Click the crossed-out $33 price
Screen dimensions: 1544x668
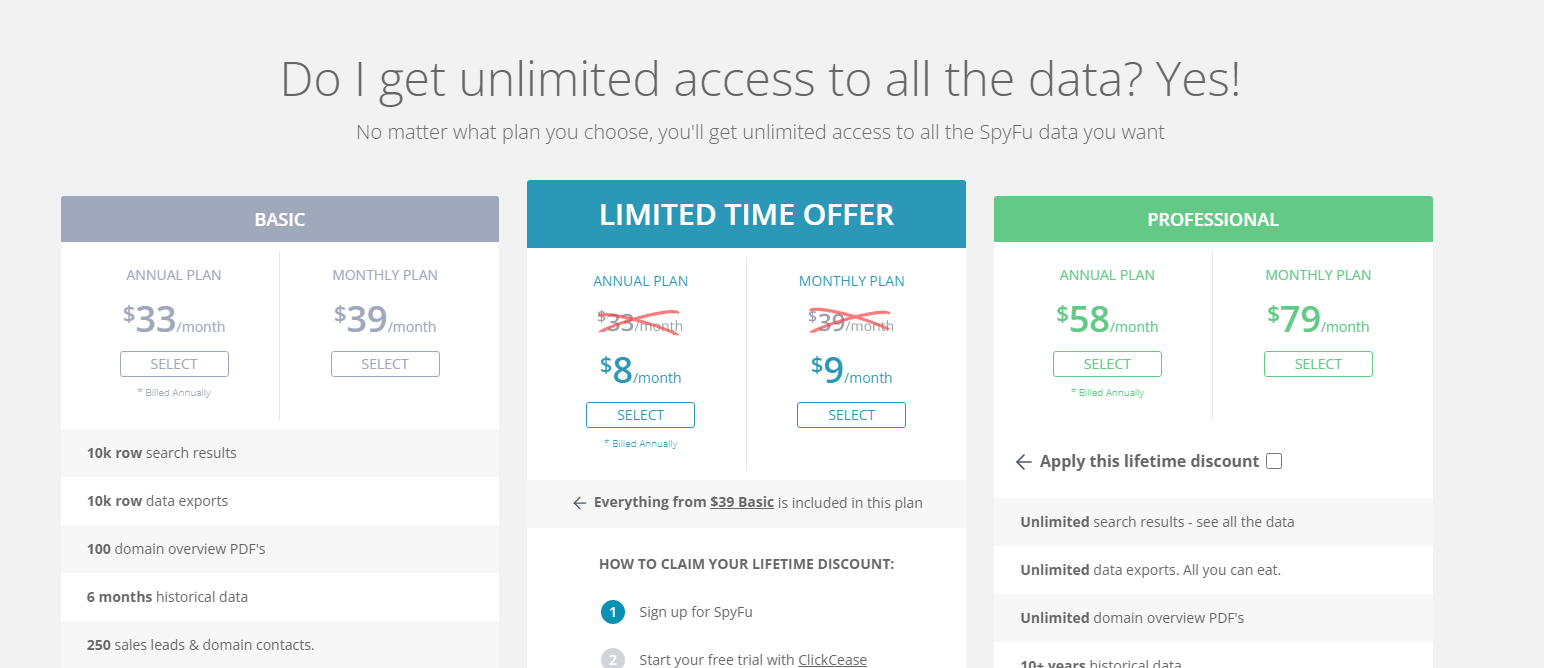pos(640,321)
